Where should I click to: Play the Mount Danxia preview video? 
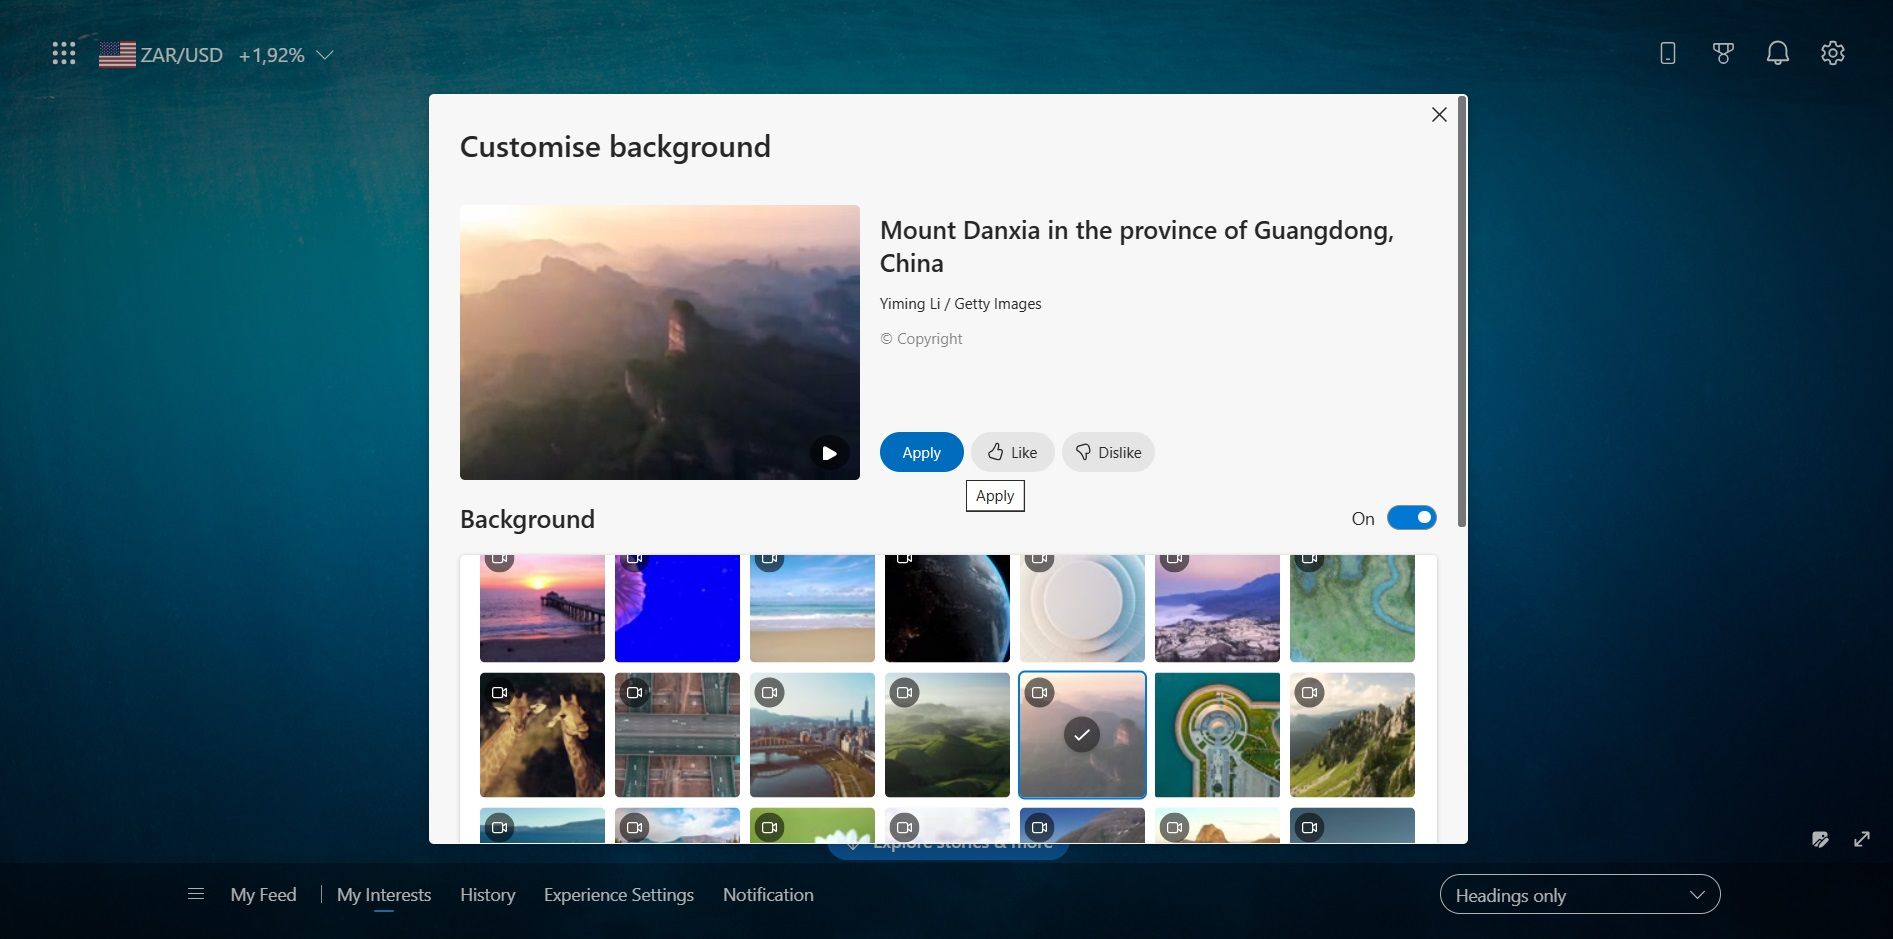point(829,452)
